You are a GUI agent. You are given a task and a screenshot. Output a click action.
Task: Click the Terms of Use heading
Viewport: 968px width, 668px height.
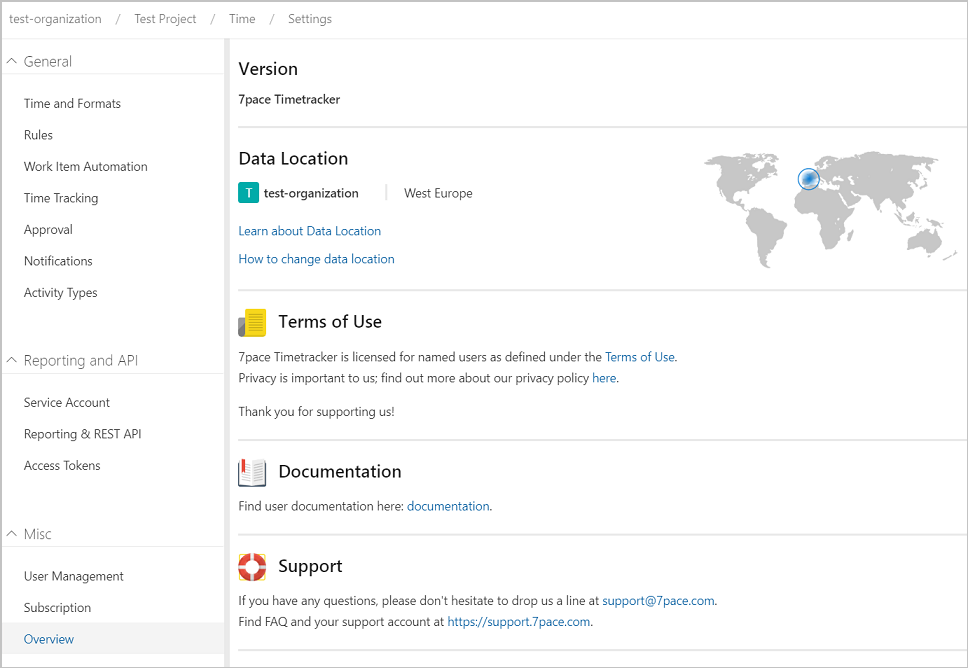330,322
